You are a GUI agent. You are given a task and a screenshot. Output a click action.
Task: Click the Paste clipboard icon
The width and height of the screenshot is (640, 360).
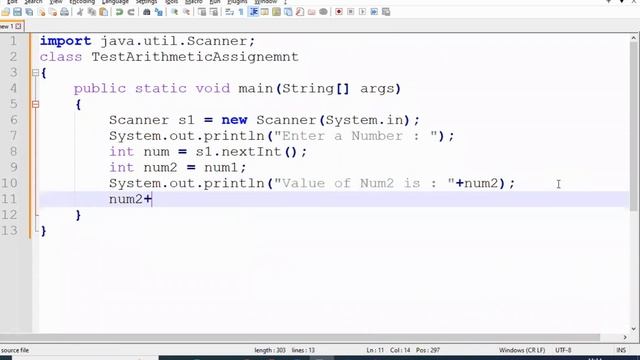[x=104, y=12]
